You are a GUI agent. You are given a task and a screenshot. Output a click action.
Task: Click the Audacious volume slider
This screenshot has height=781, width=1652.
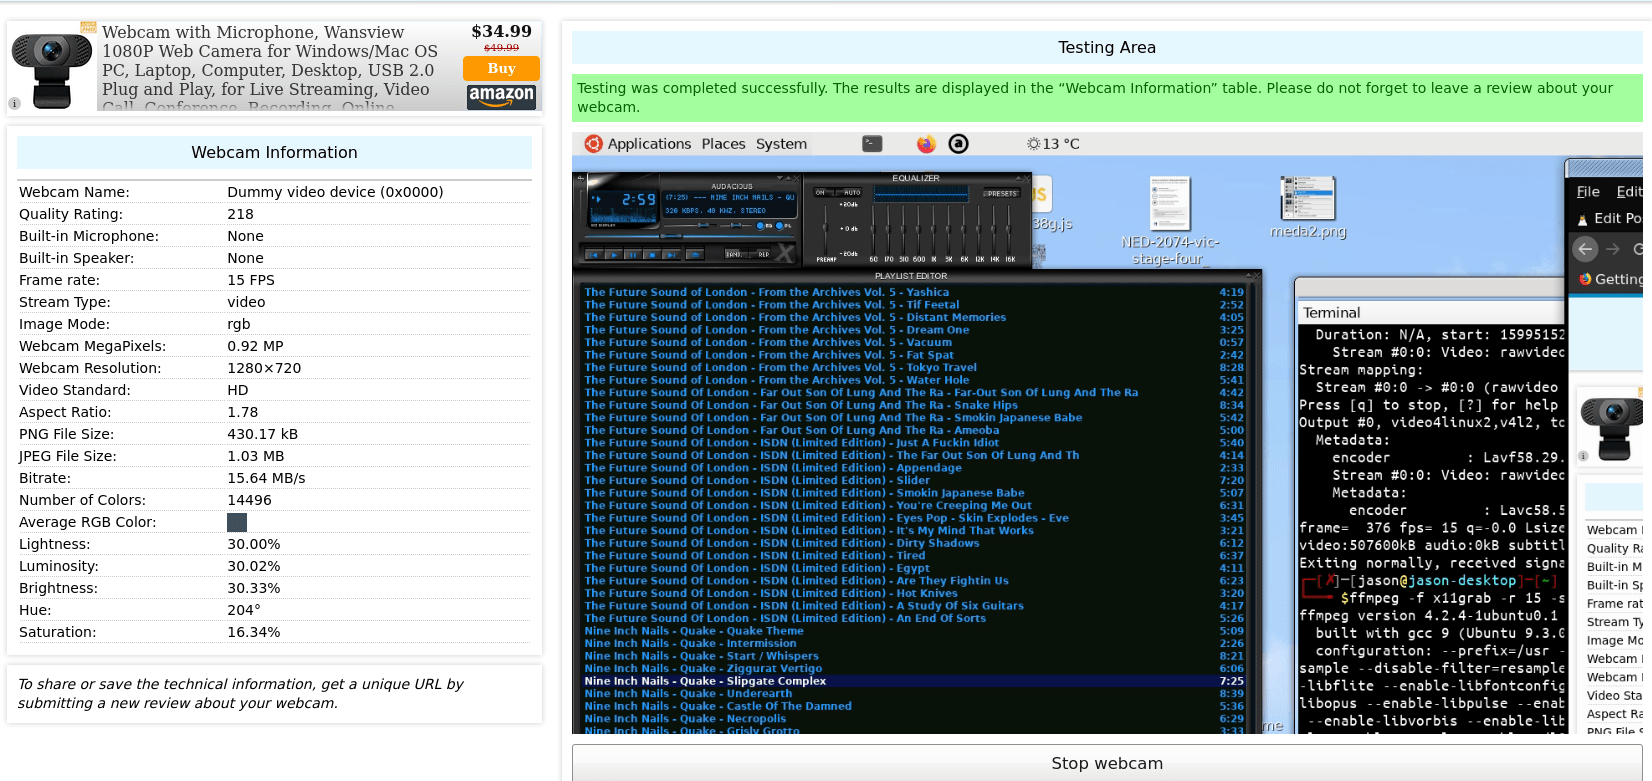coord(689,226)
